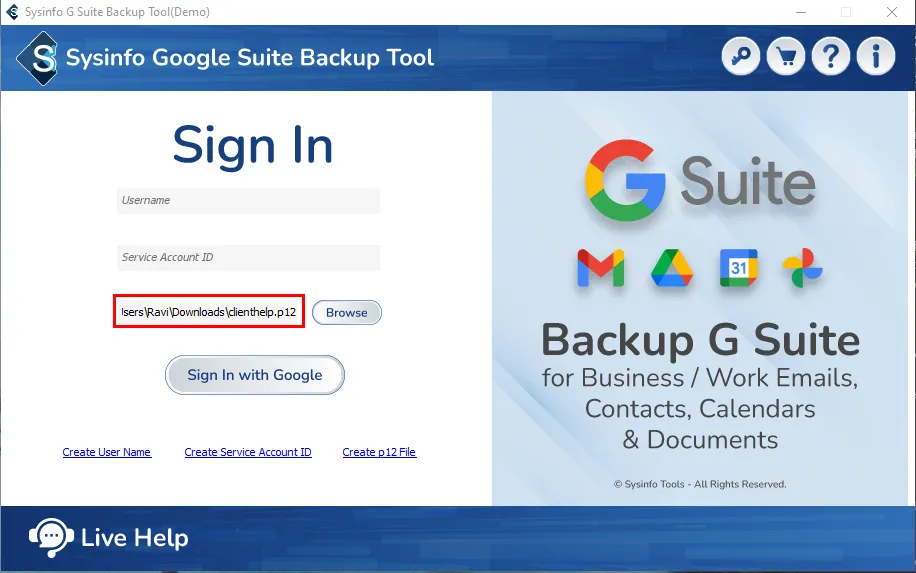Click the Sysinfo logo in header
The height and width of the screenshot is (573, 916).
38,58
